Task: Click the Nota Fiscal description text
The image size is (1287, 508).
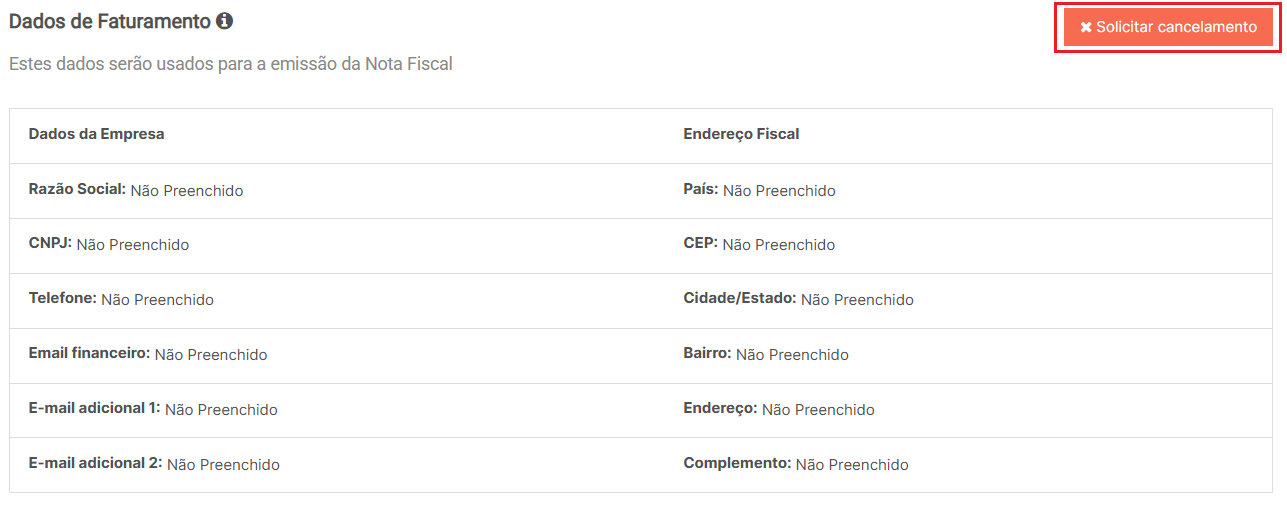Action: (230, 64)
